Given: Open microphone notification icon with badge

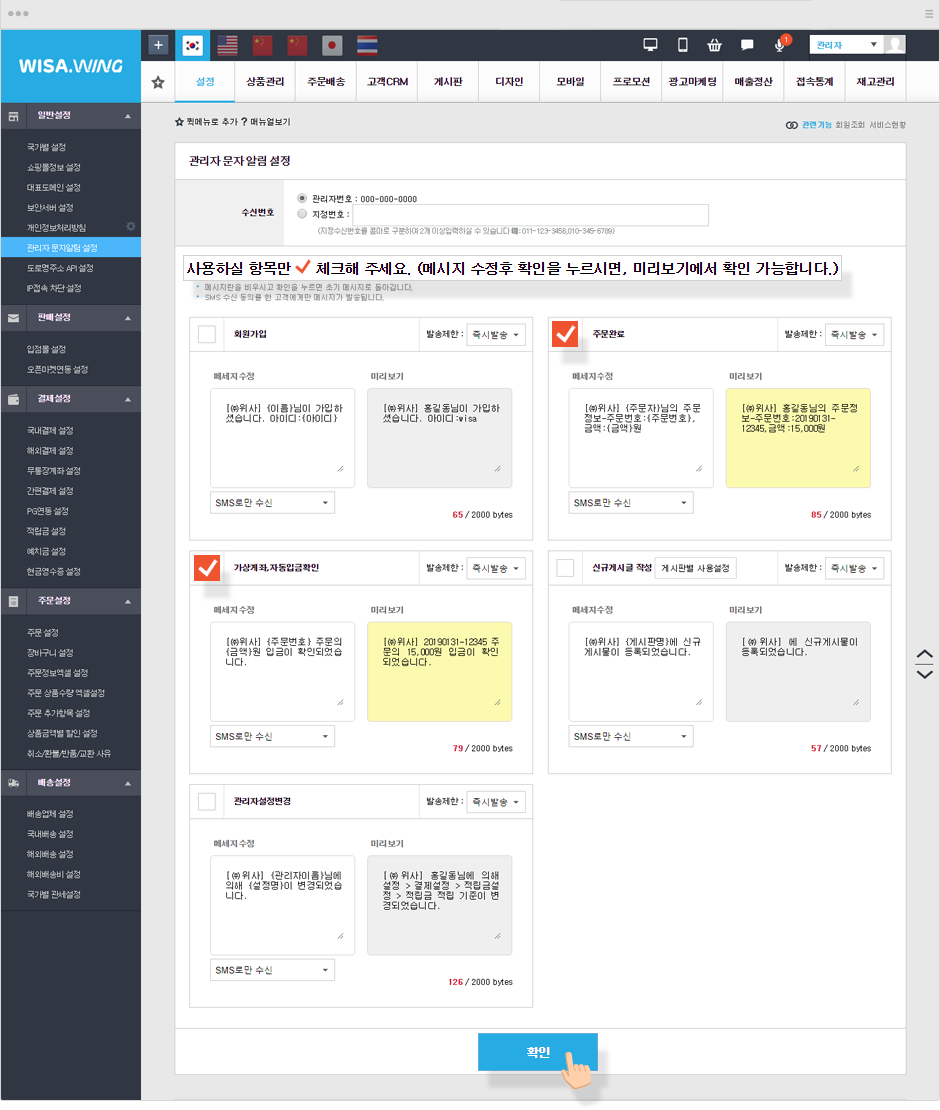Looking at the screenshot, I should pos(779,45).
